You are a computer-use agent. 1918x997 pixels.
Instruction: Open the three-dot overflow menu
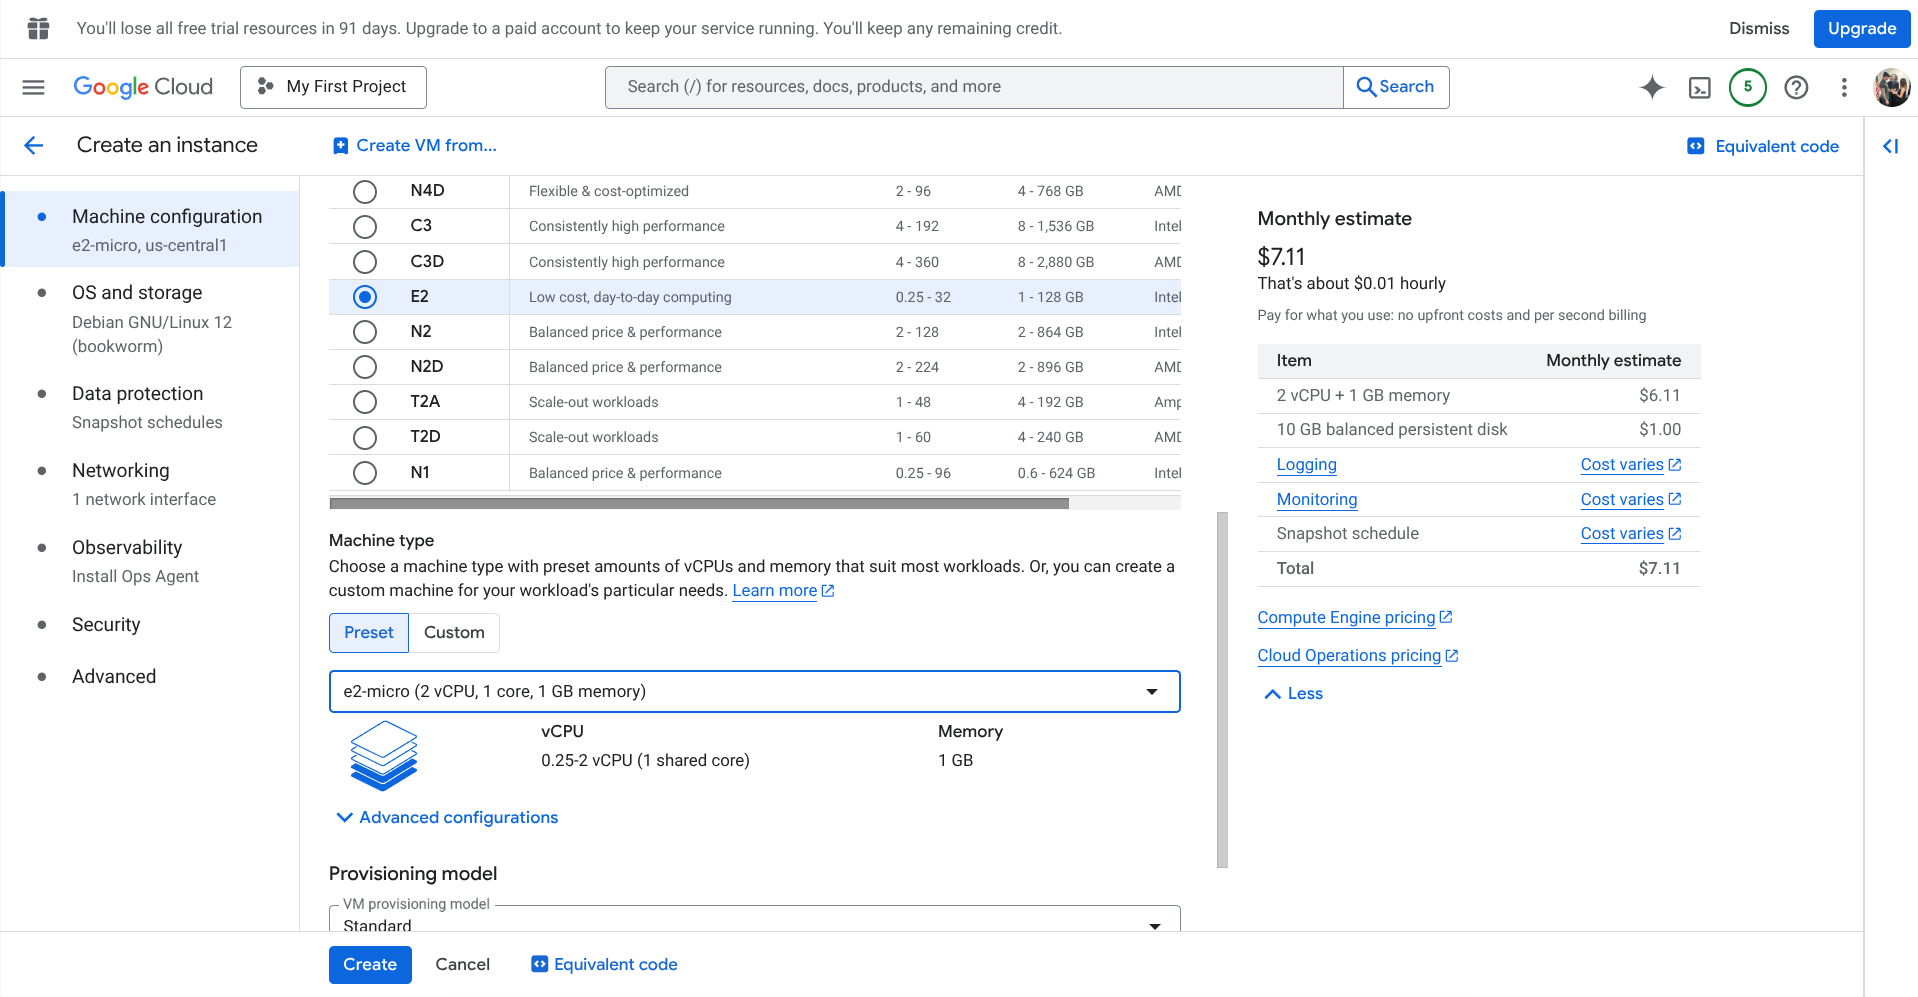[1844, 88]
